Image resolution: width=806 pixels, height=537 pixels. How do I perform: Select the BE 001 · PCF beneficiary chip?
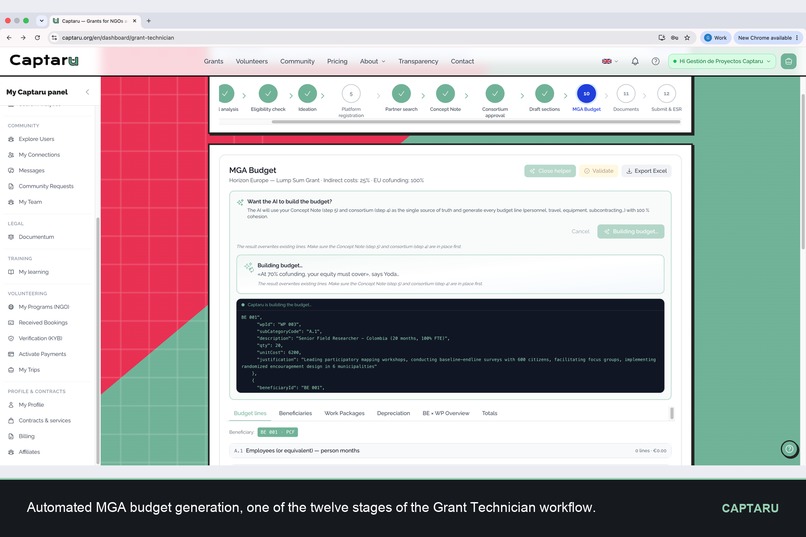[x=278, y=432]
